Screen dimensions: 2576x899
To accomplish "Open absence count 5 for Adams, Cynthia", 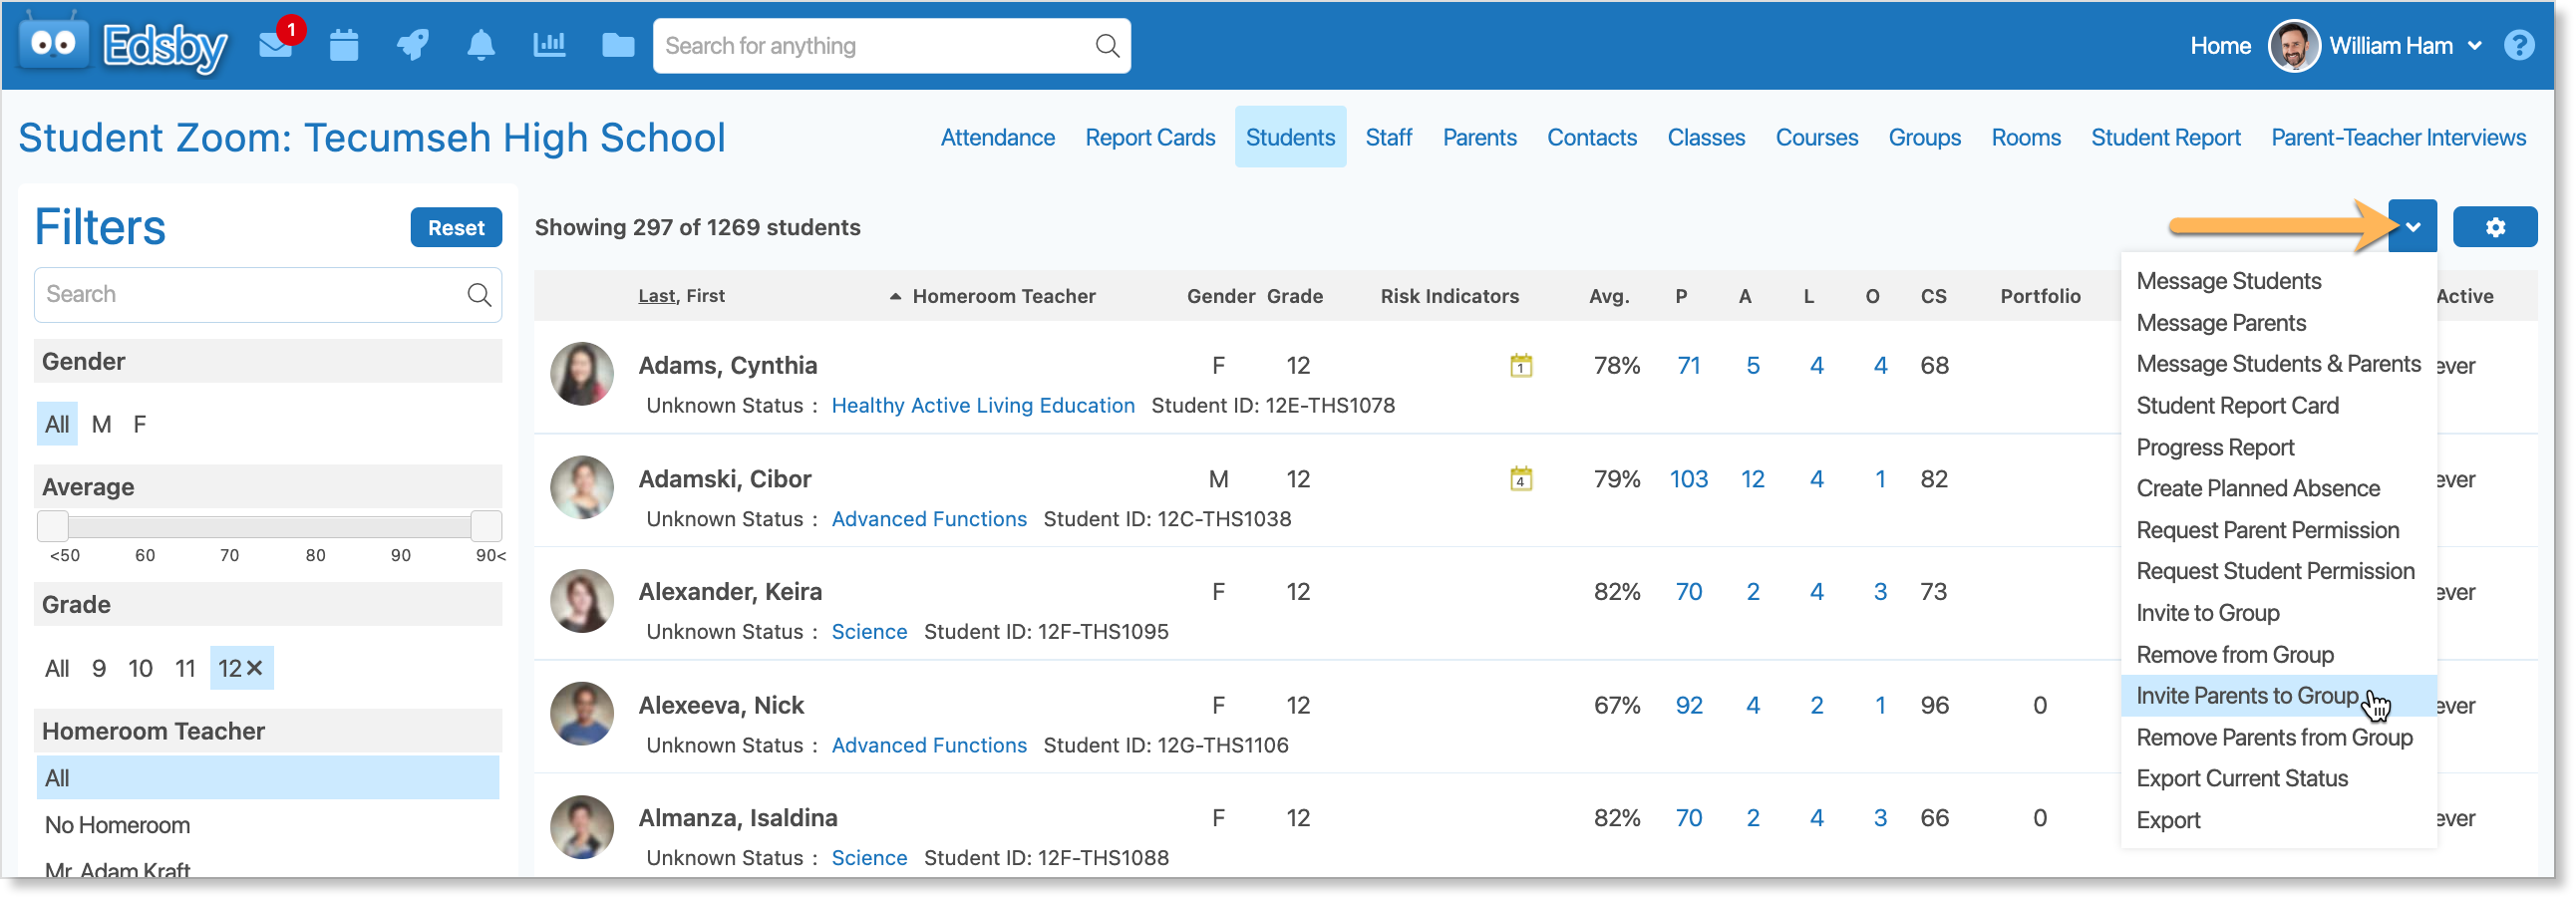I will point(1751,365).
